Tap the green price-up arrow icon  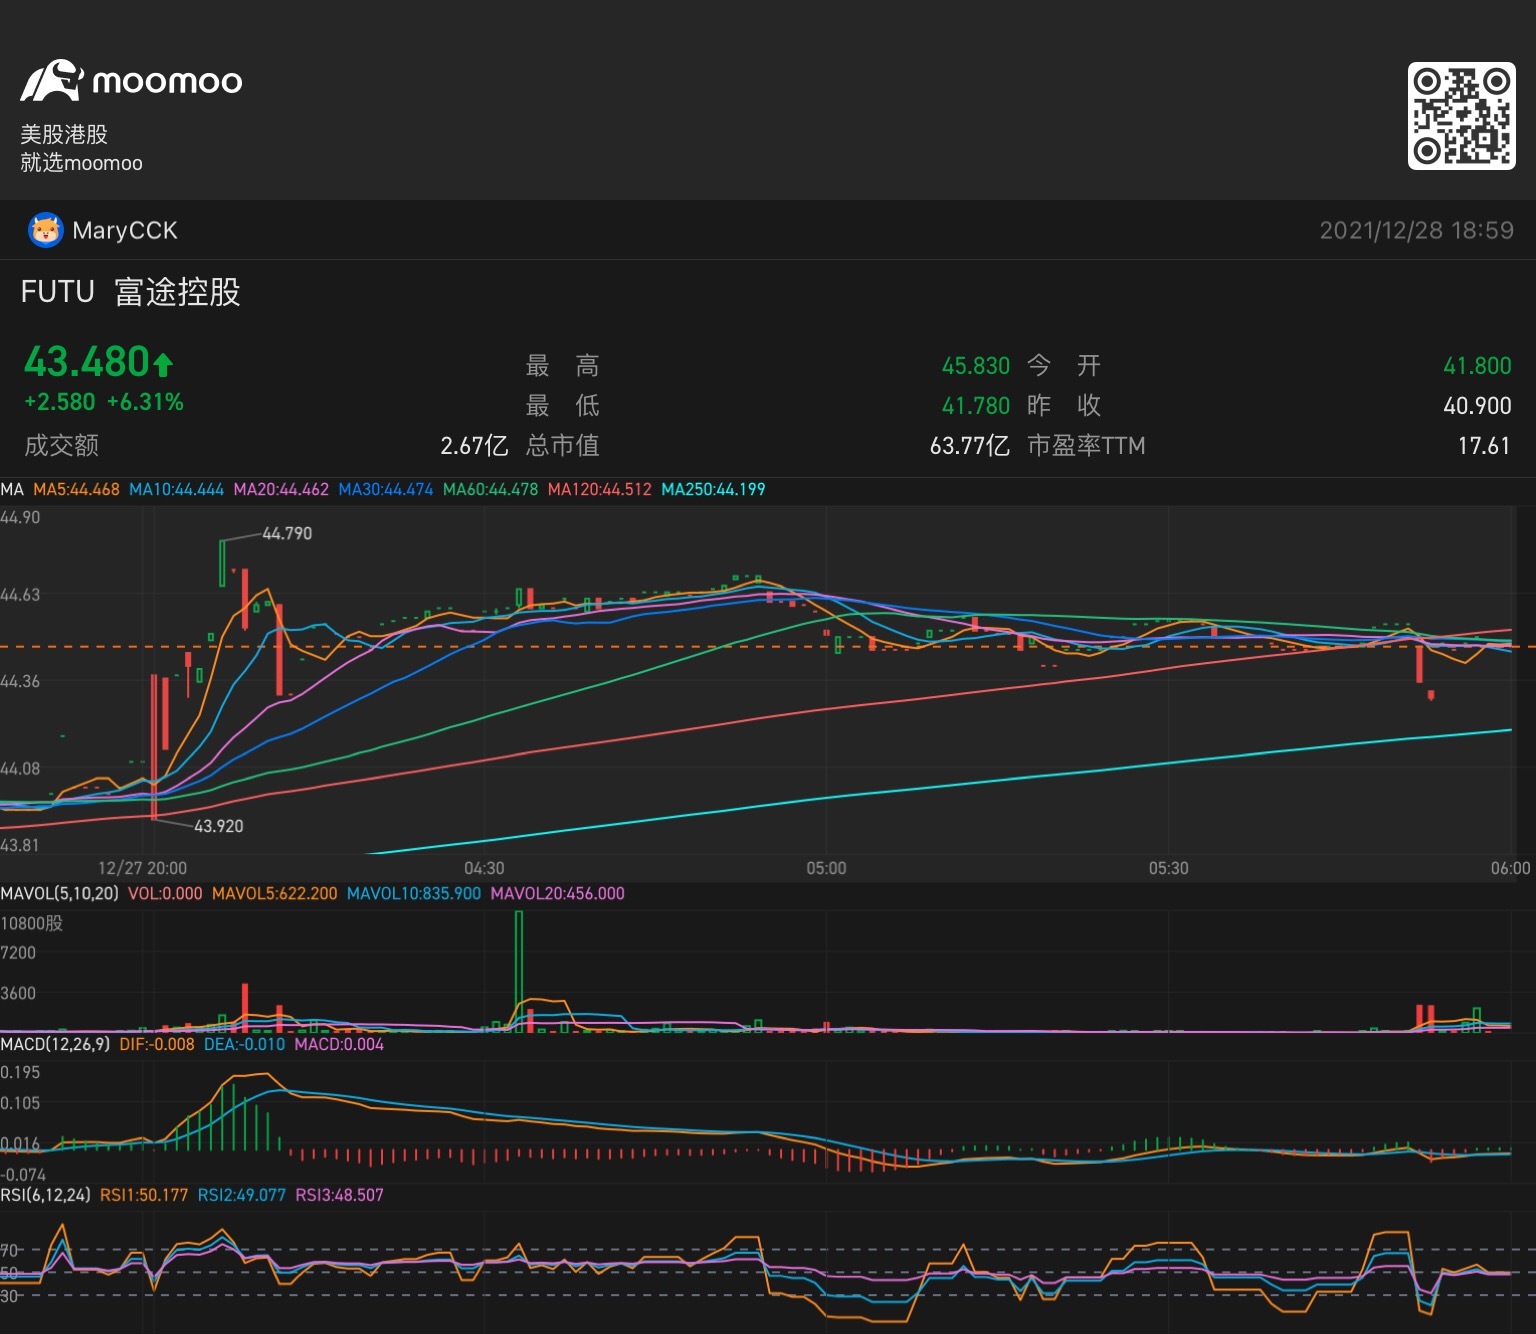click(164, 364)
